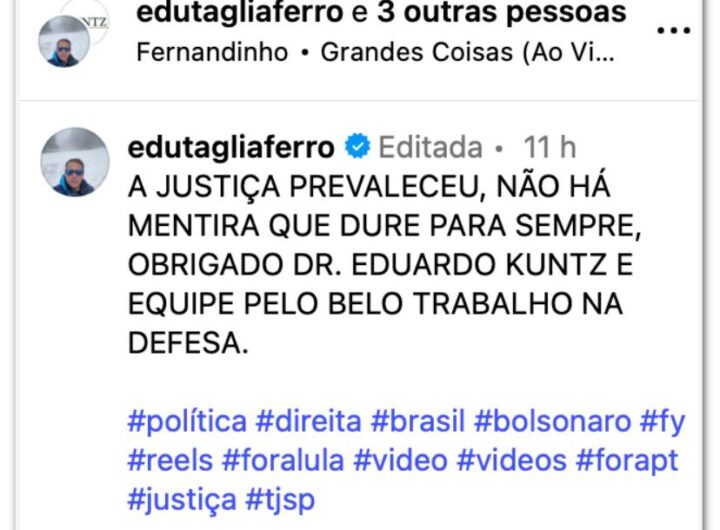Open the #tjsp hashtag
This screenshot has width=720, height=530.
[281, 500]
